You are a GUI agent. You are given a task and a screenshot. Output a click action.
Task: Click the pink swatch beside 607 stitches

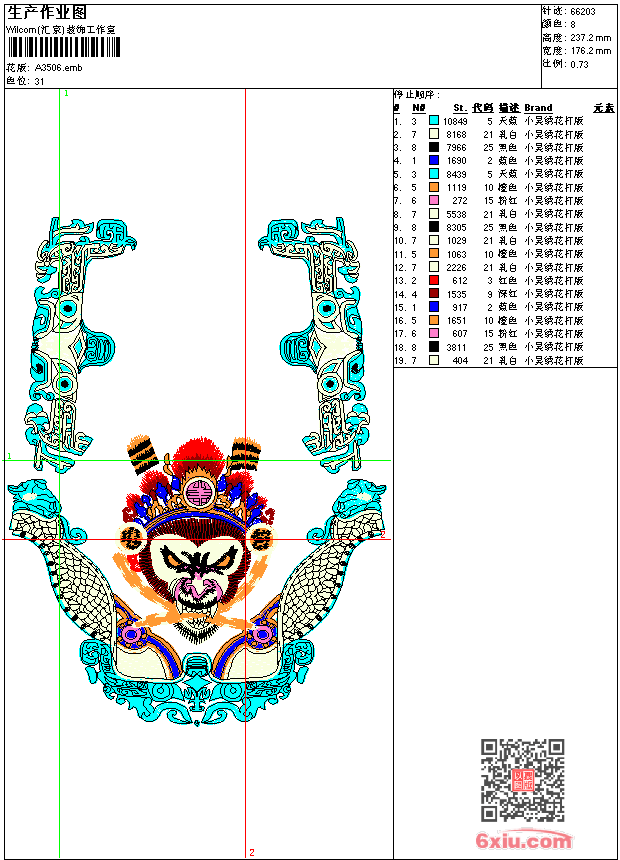[434, 333]
